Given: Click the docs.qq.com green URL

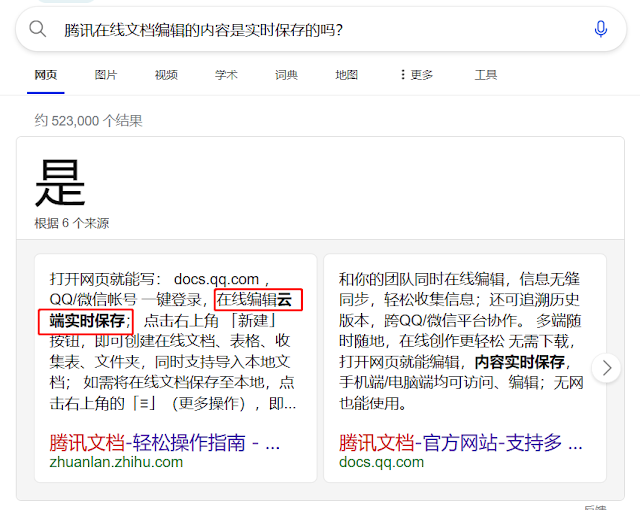Looking at the screenshot, I should 381,462.
